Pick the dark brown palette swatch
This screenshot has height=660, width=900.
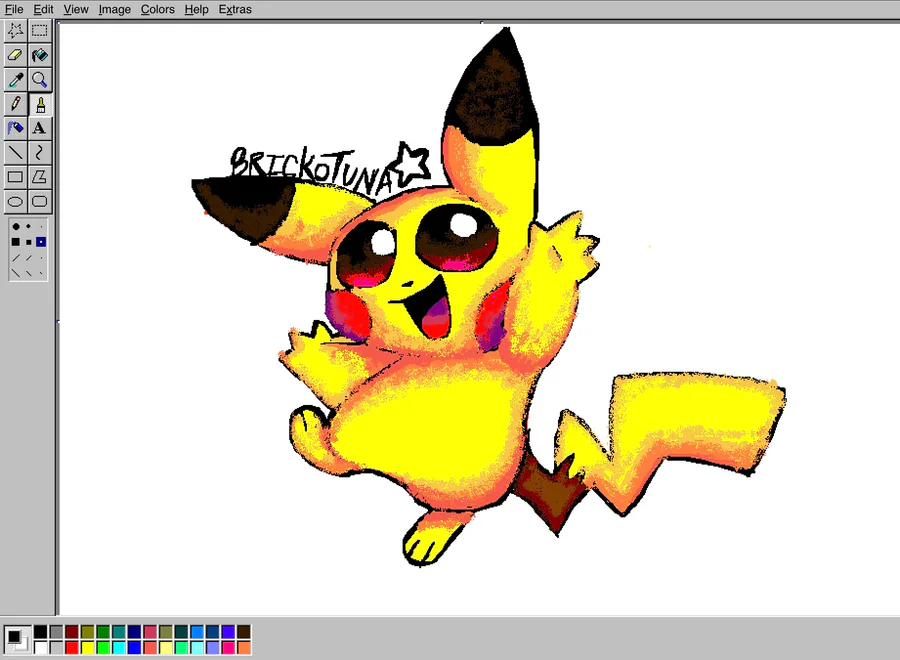(244, 632)
